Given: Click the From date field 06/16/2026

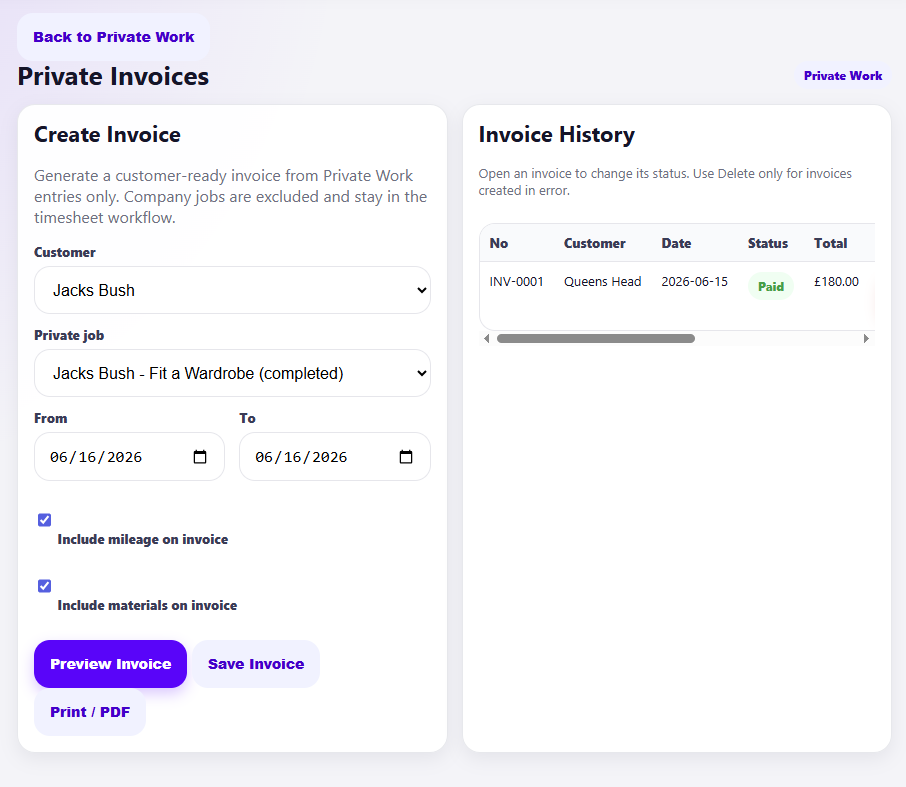Looking at the screenshot, I should point(129,456).
